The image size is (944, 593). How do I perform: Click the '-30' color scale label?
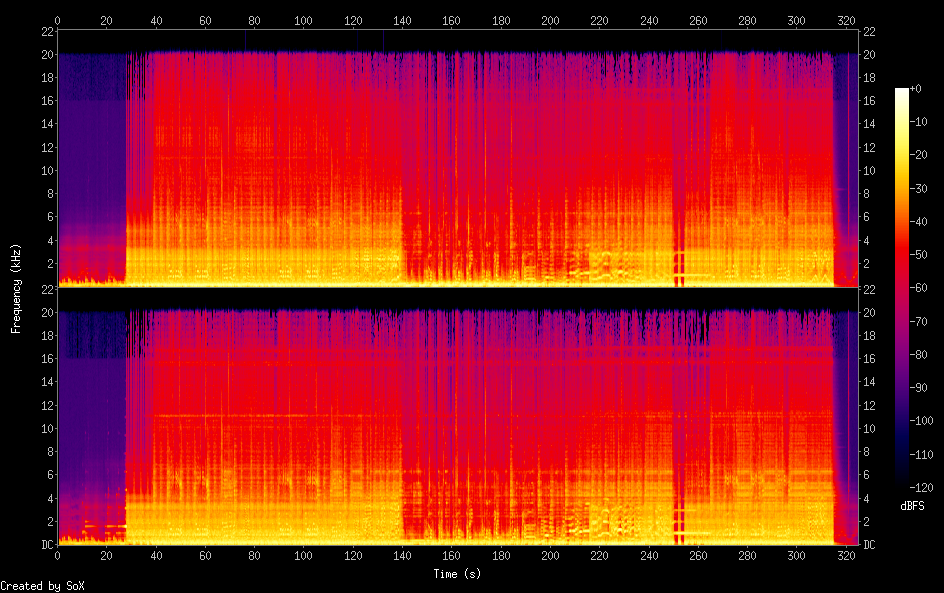[919, 188]
